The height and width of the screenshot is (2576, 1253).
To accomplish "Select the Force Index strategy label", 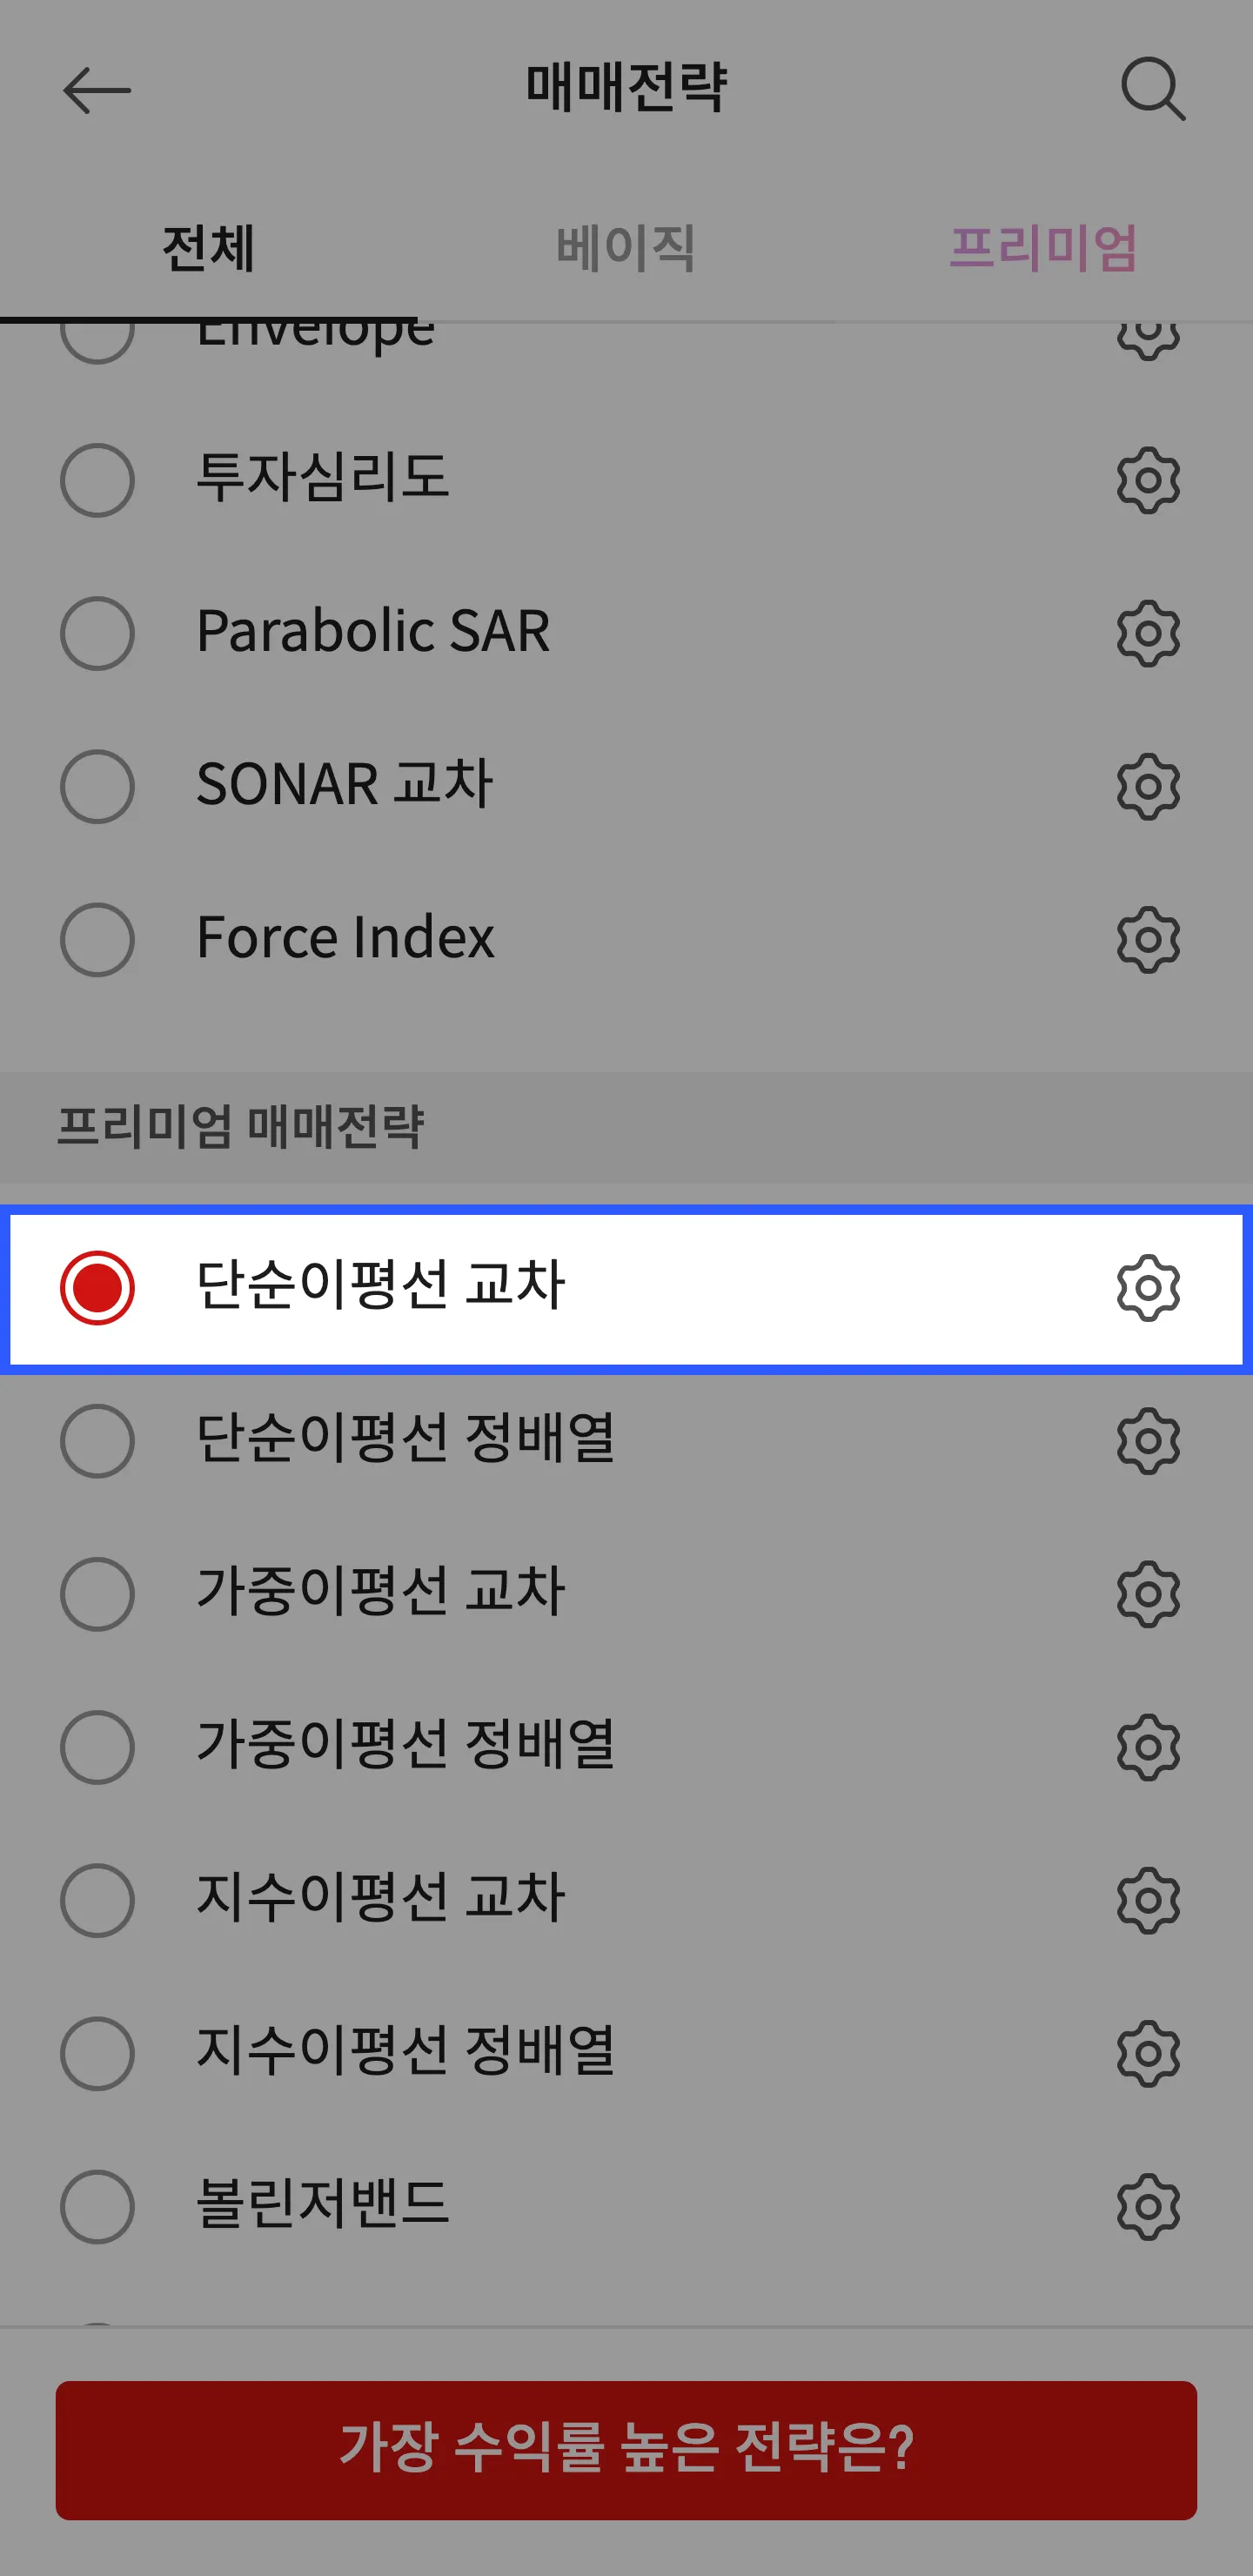I will point(345,938).
